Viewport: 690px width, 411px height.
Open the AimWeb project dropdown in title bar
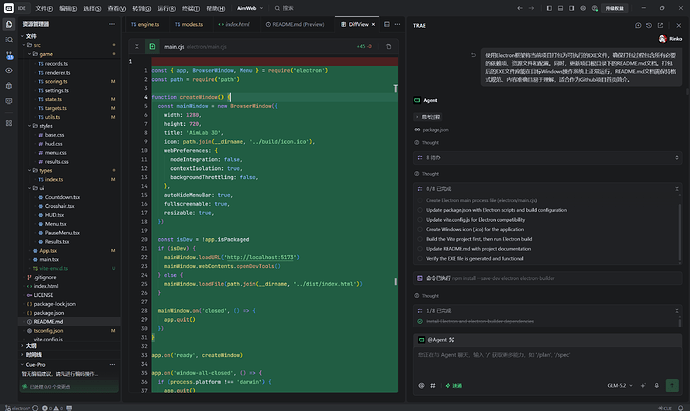coord(250,8)
